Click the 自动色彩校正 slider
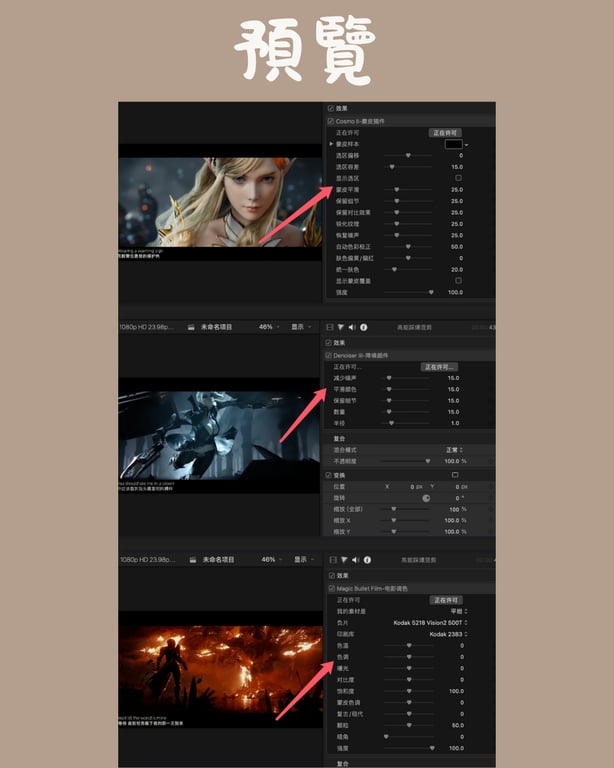This screenshot has width=614, height=768. 408,247
